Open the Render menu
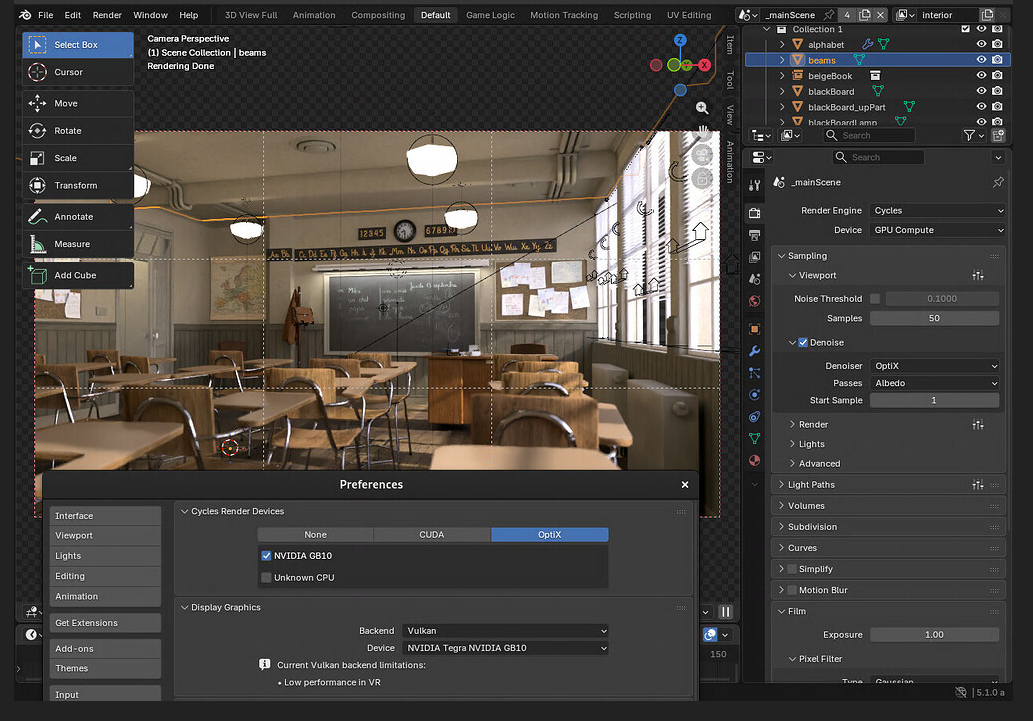 107,15
